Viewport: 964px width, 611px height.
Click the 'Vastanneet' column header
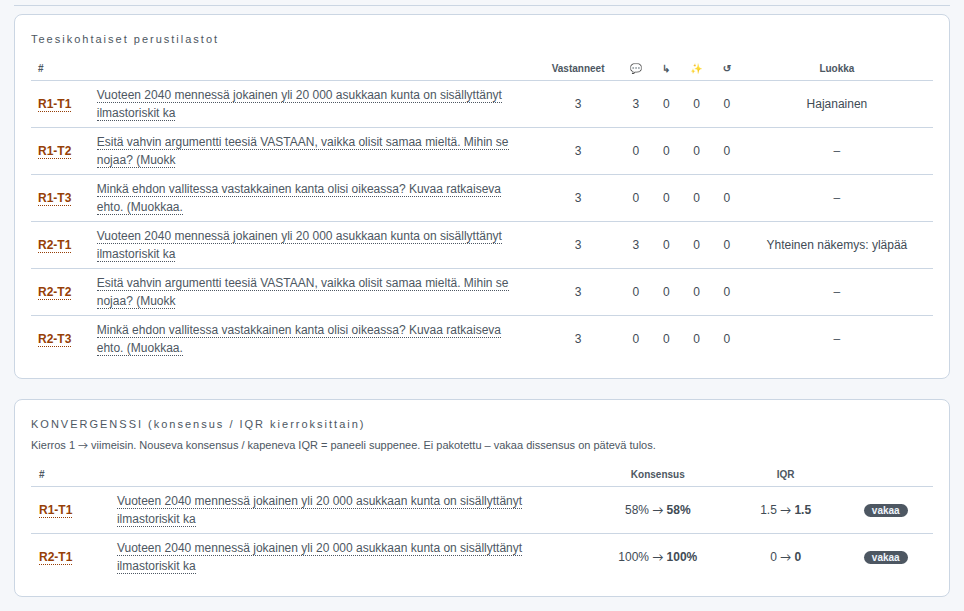pos(578,68)
